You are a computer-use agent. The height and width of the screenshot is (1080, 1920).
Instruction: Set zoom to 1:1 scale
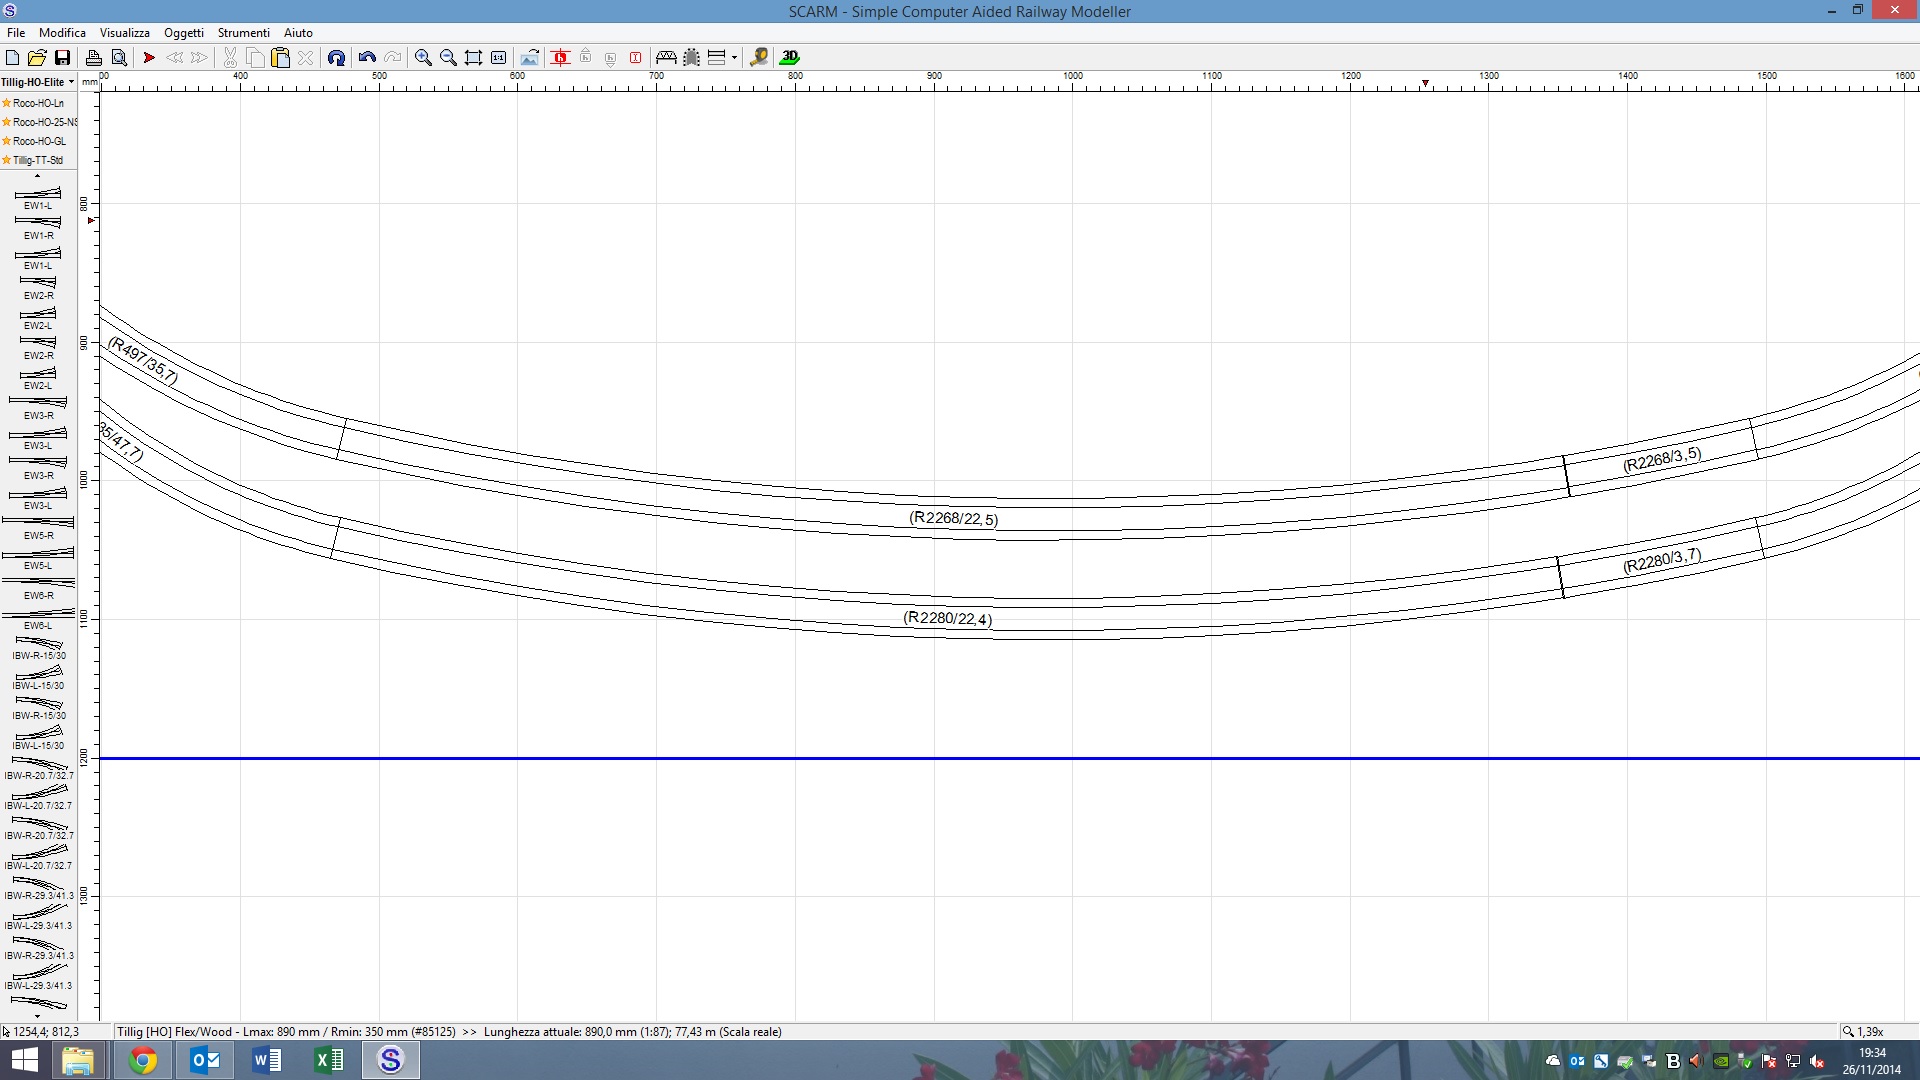[x=498, y=58]
